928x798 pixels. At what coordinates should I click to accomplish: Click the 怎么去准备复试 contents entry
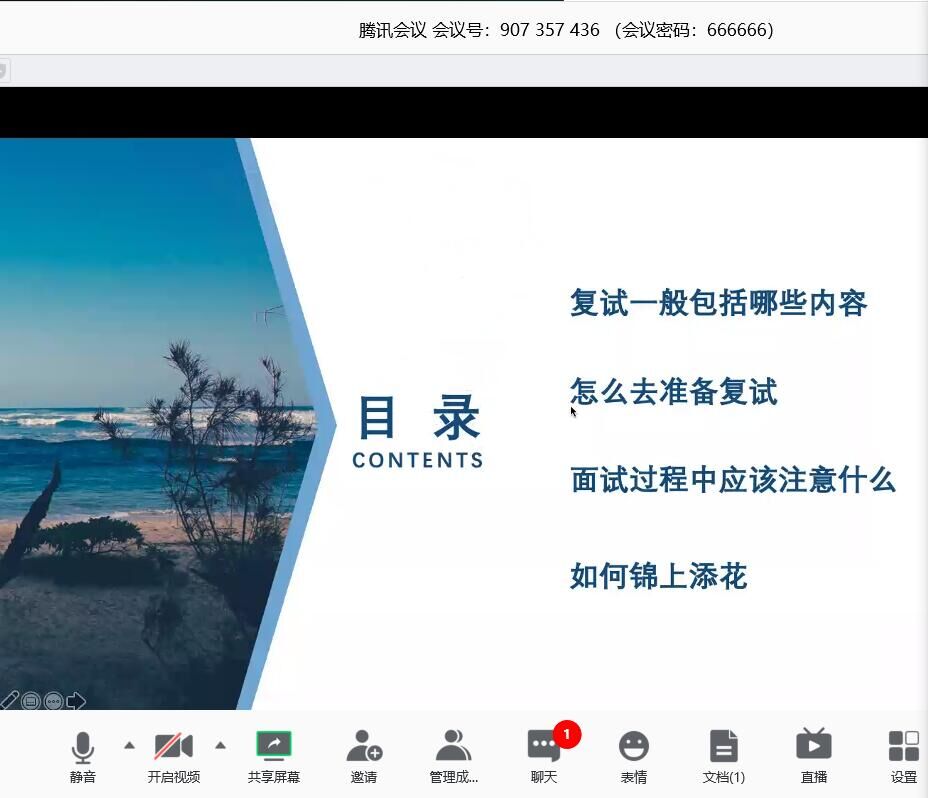click(x=673, y=391)
